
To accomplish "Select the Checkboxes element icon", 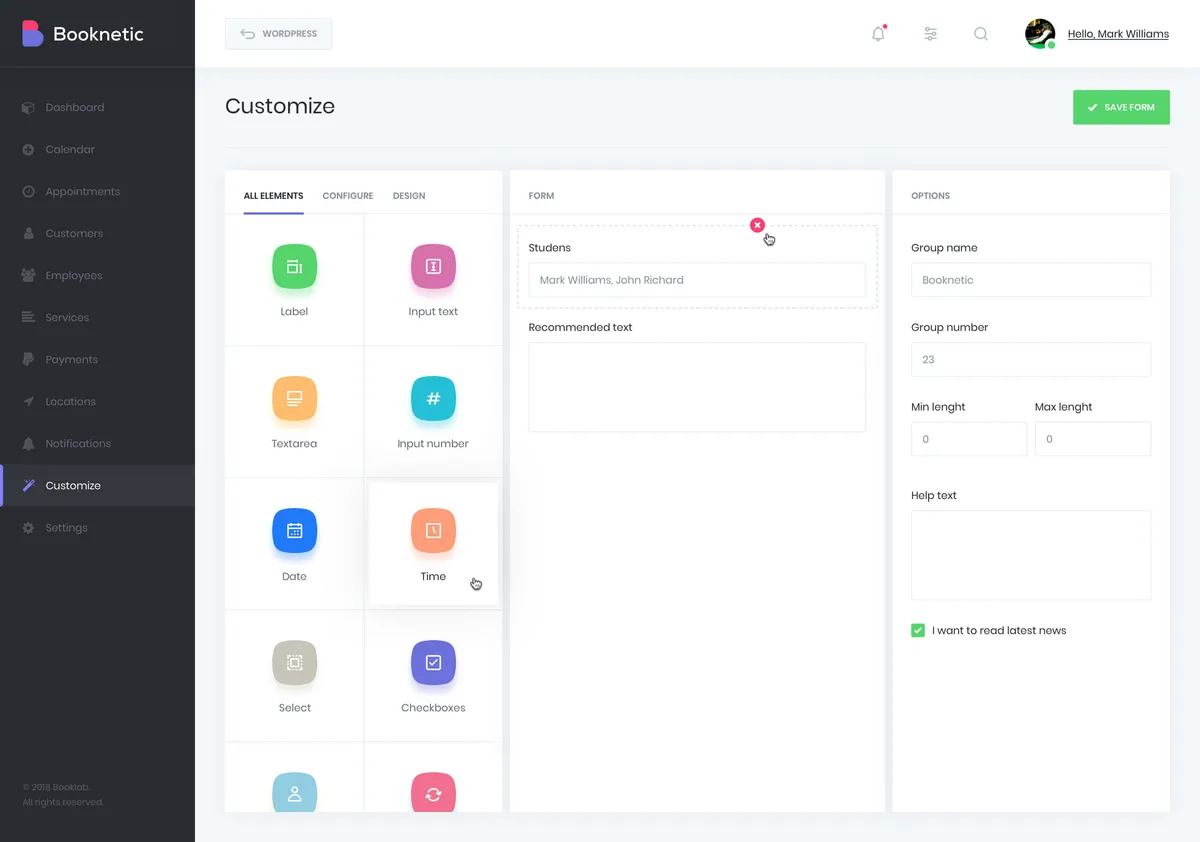I will [433, 662].
